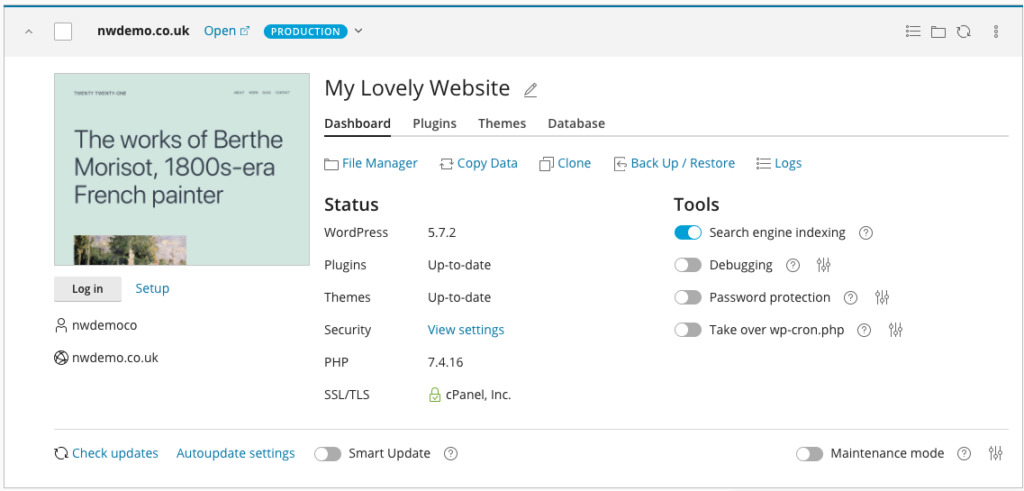
Task: Open the Autoupdate settings link
Action: click(x=236, y=453)
